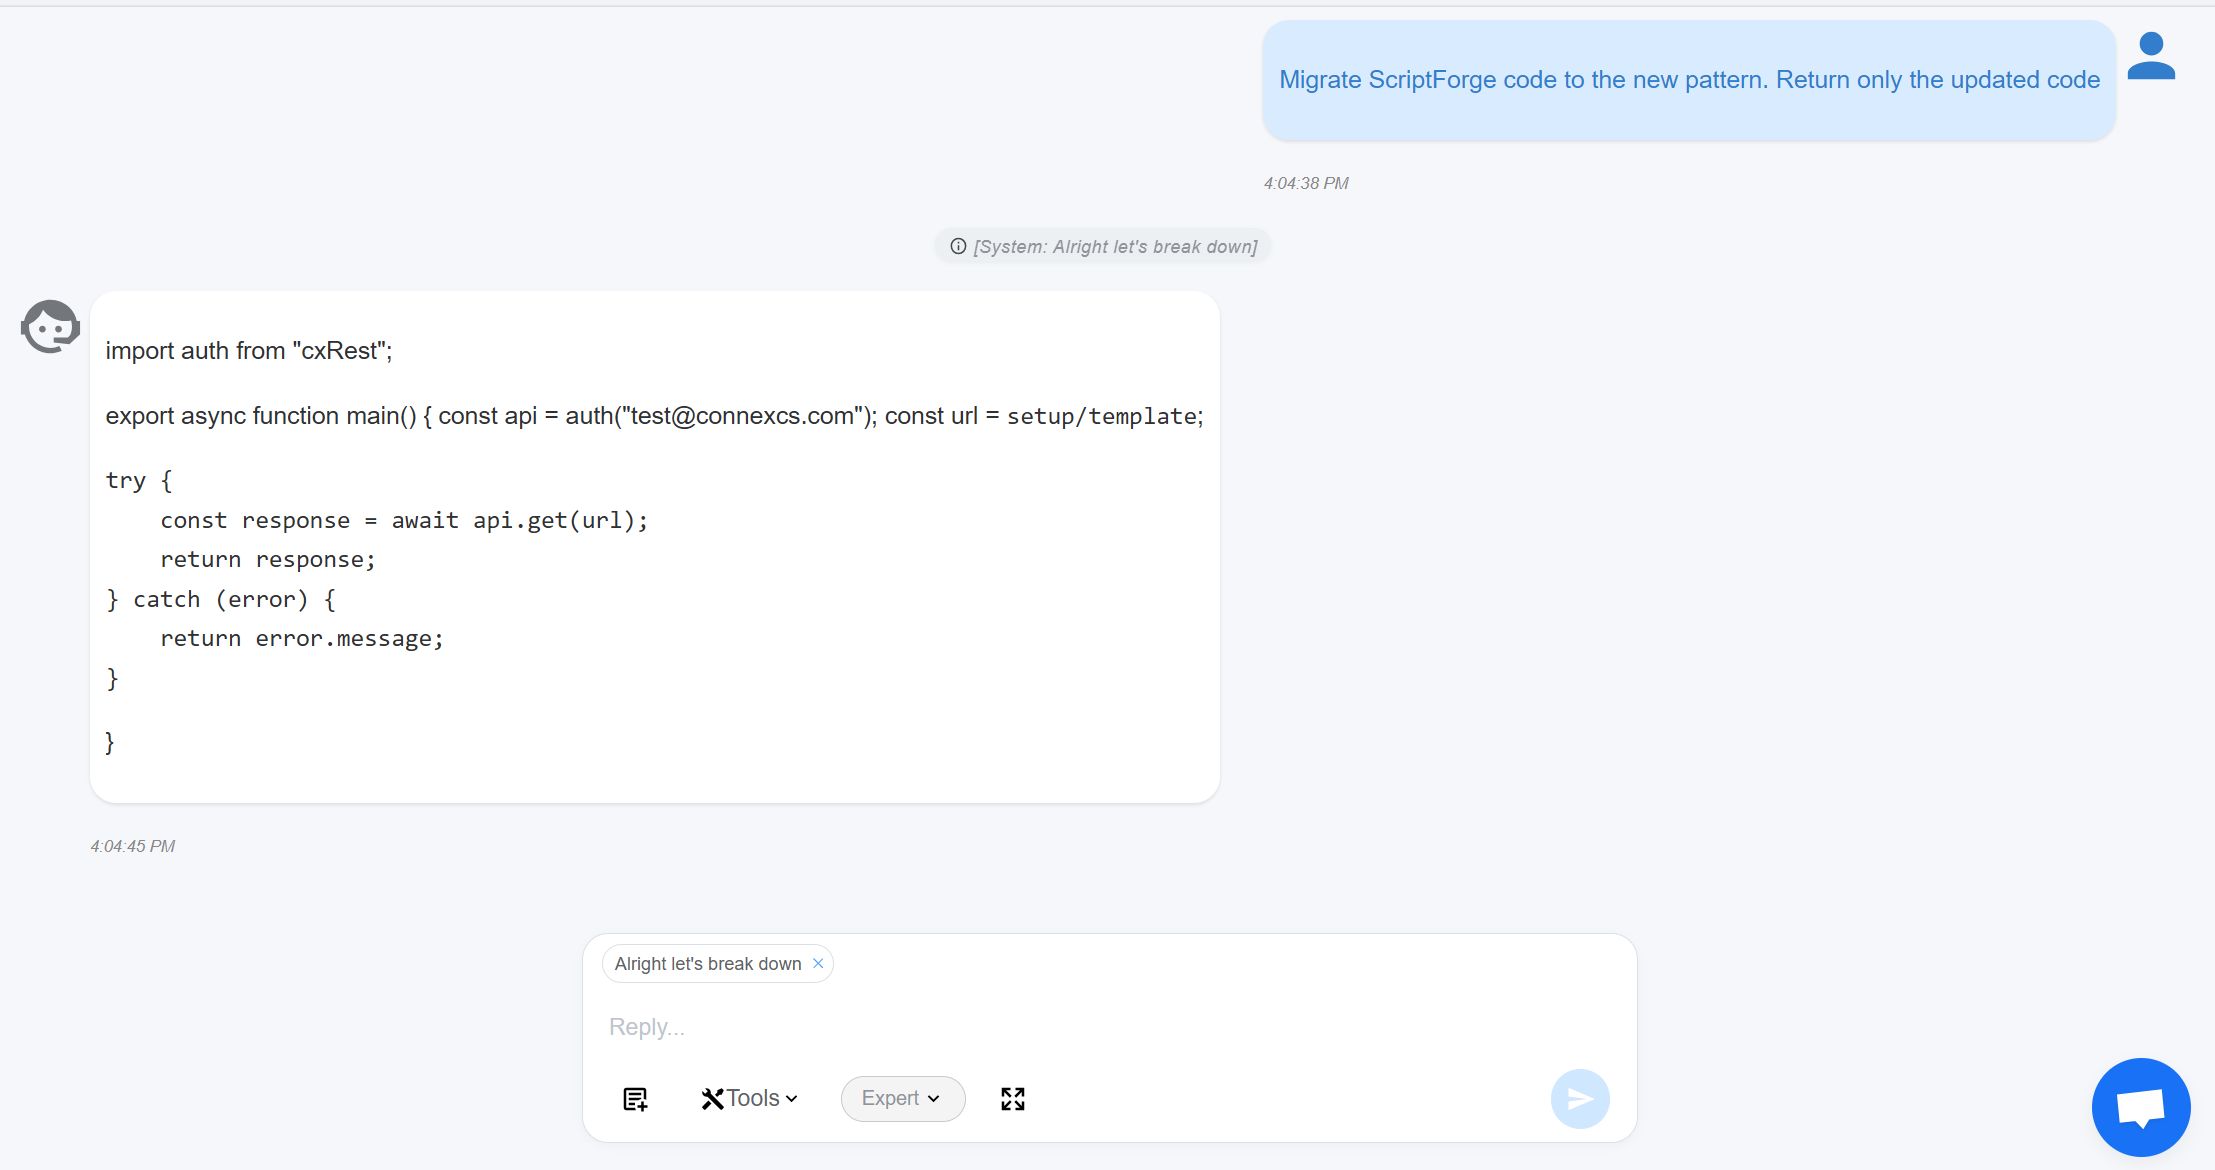2215x1170 pixels.
Task: Open the fullscreen expand editor icon
Action: pyautogui.click(x=1013, y=1099)
